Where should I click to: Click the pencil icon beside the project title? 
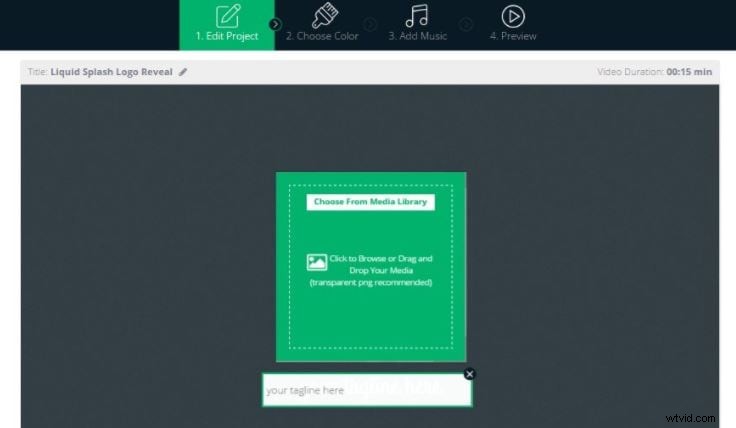[183, 72]
